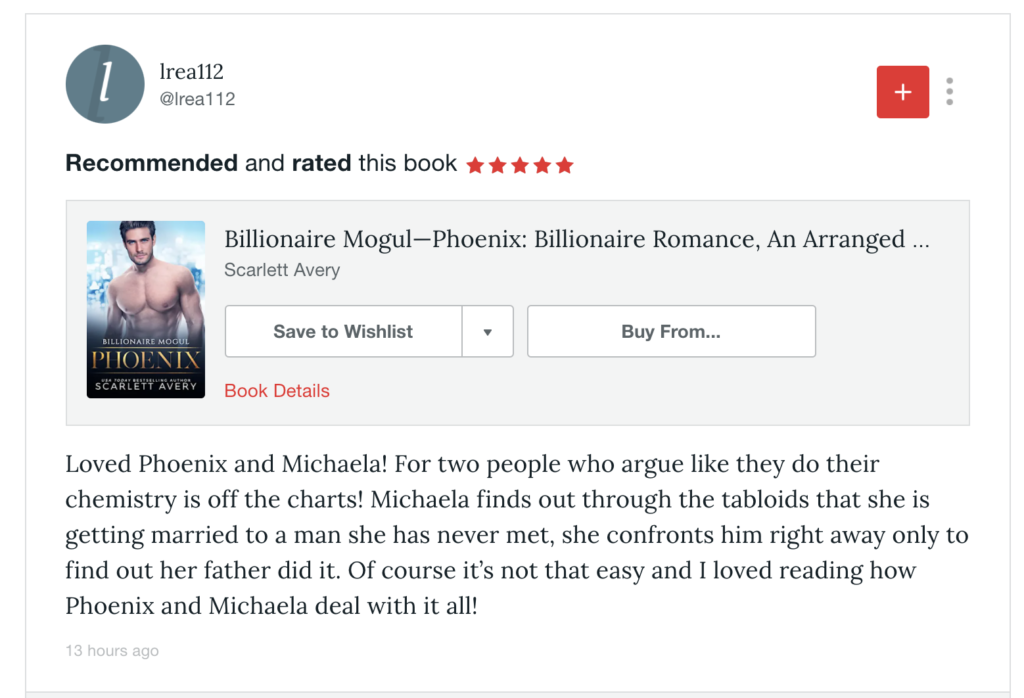The width and height of the screenshot is (1024, 698).
Task: Click the fifth red rating star
Action: [x=565, y=165]
